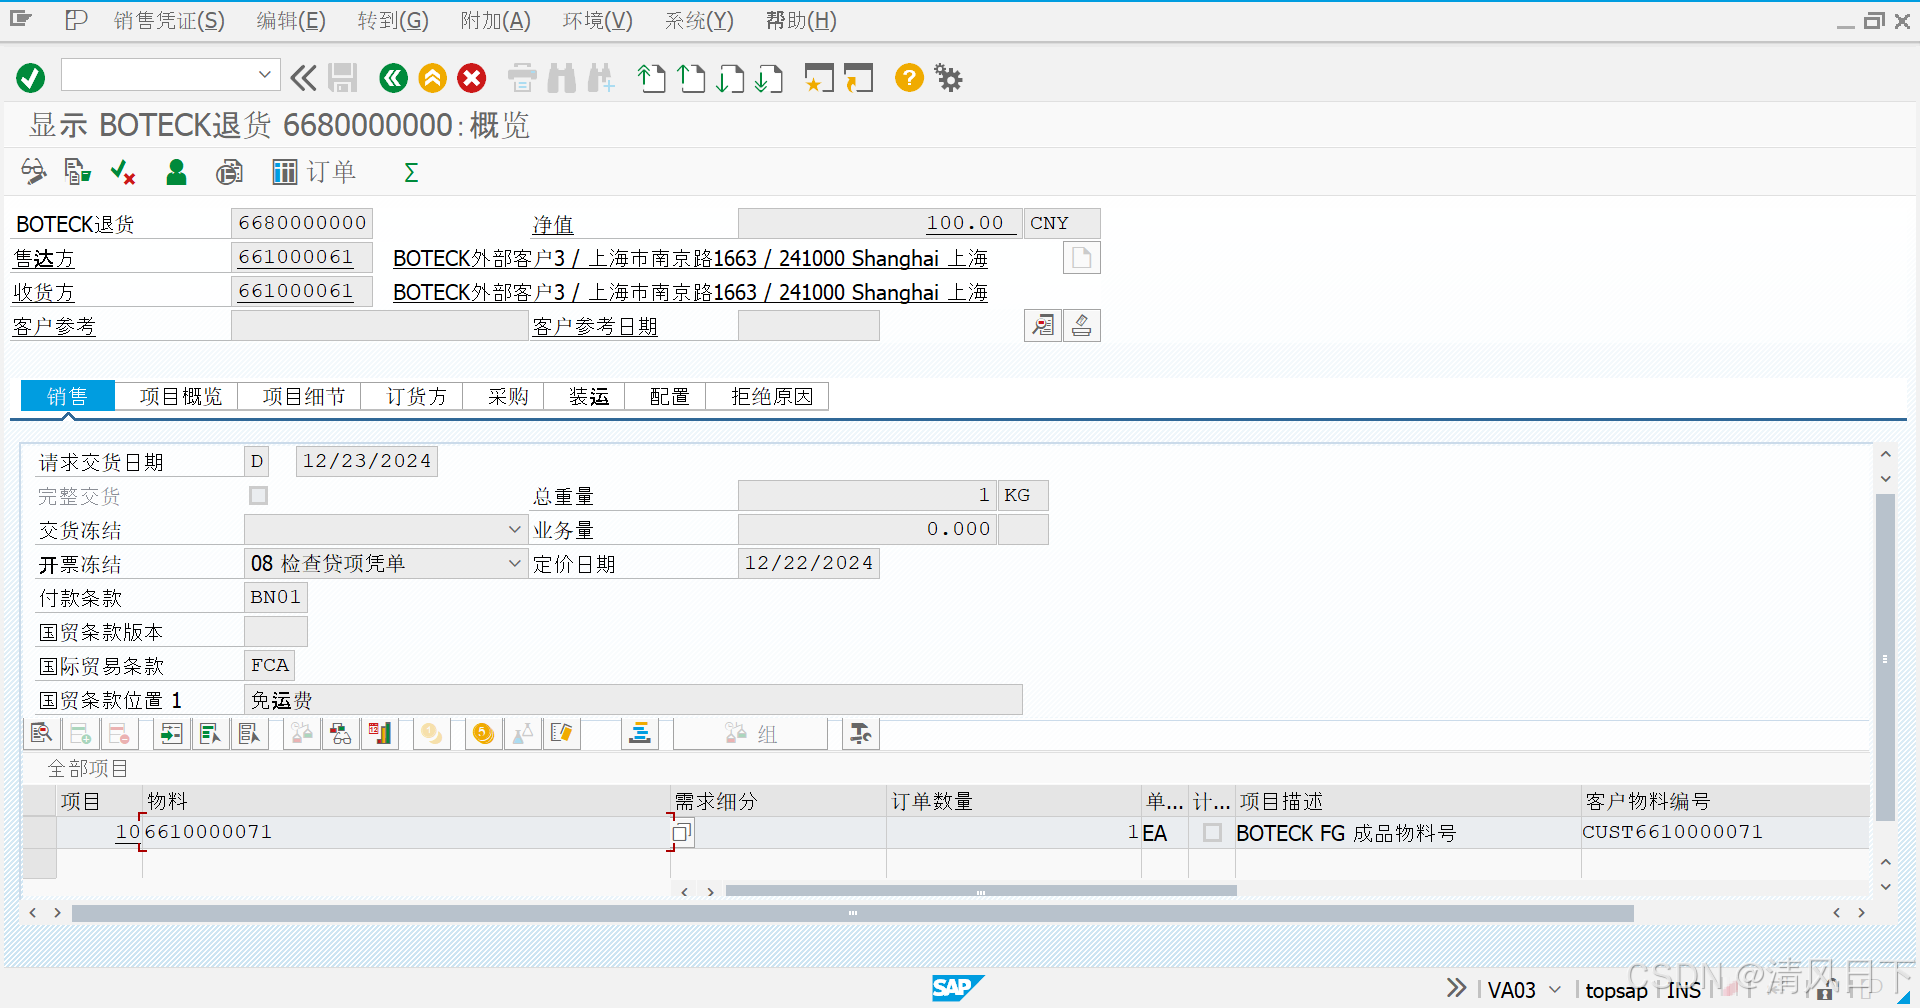Open the 交货冻结 dropdown
This screenshot has width=1920, height=1008.
(x=514, y=529)
